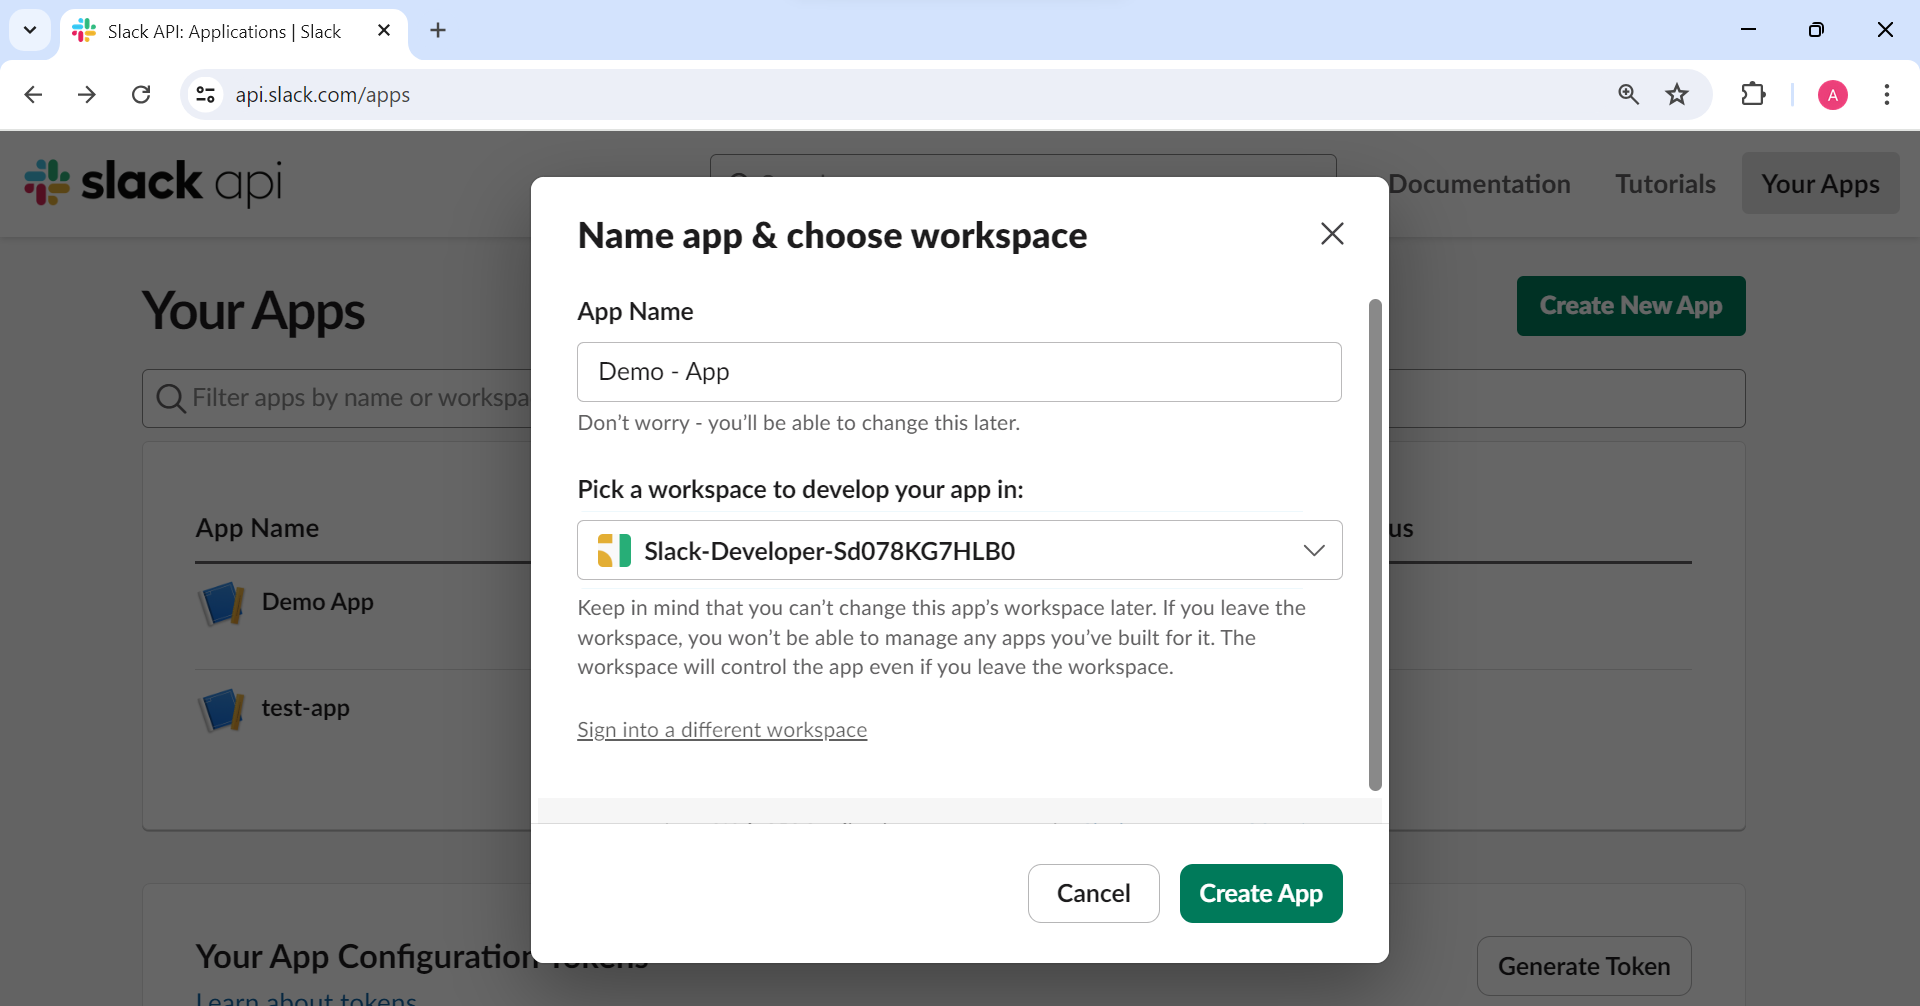
Task: Open the Tutorials menu item
Action: click(x=1665, y=184)
